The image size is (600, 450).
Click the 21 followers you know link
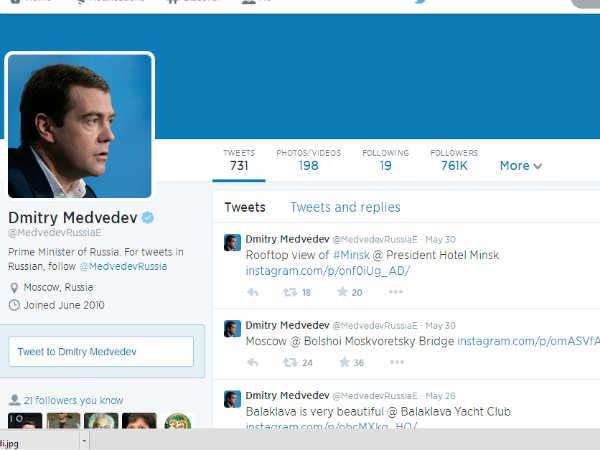click(x=73, y=401)
